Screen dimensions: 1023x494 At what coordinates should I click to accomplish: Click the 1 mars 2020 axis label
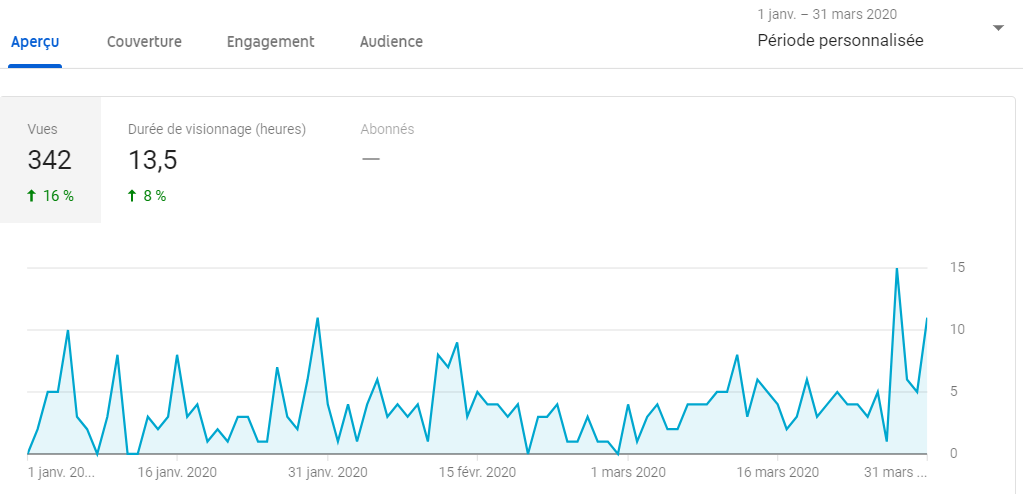coord(628,472)
